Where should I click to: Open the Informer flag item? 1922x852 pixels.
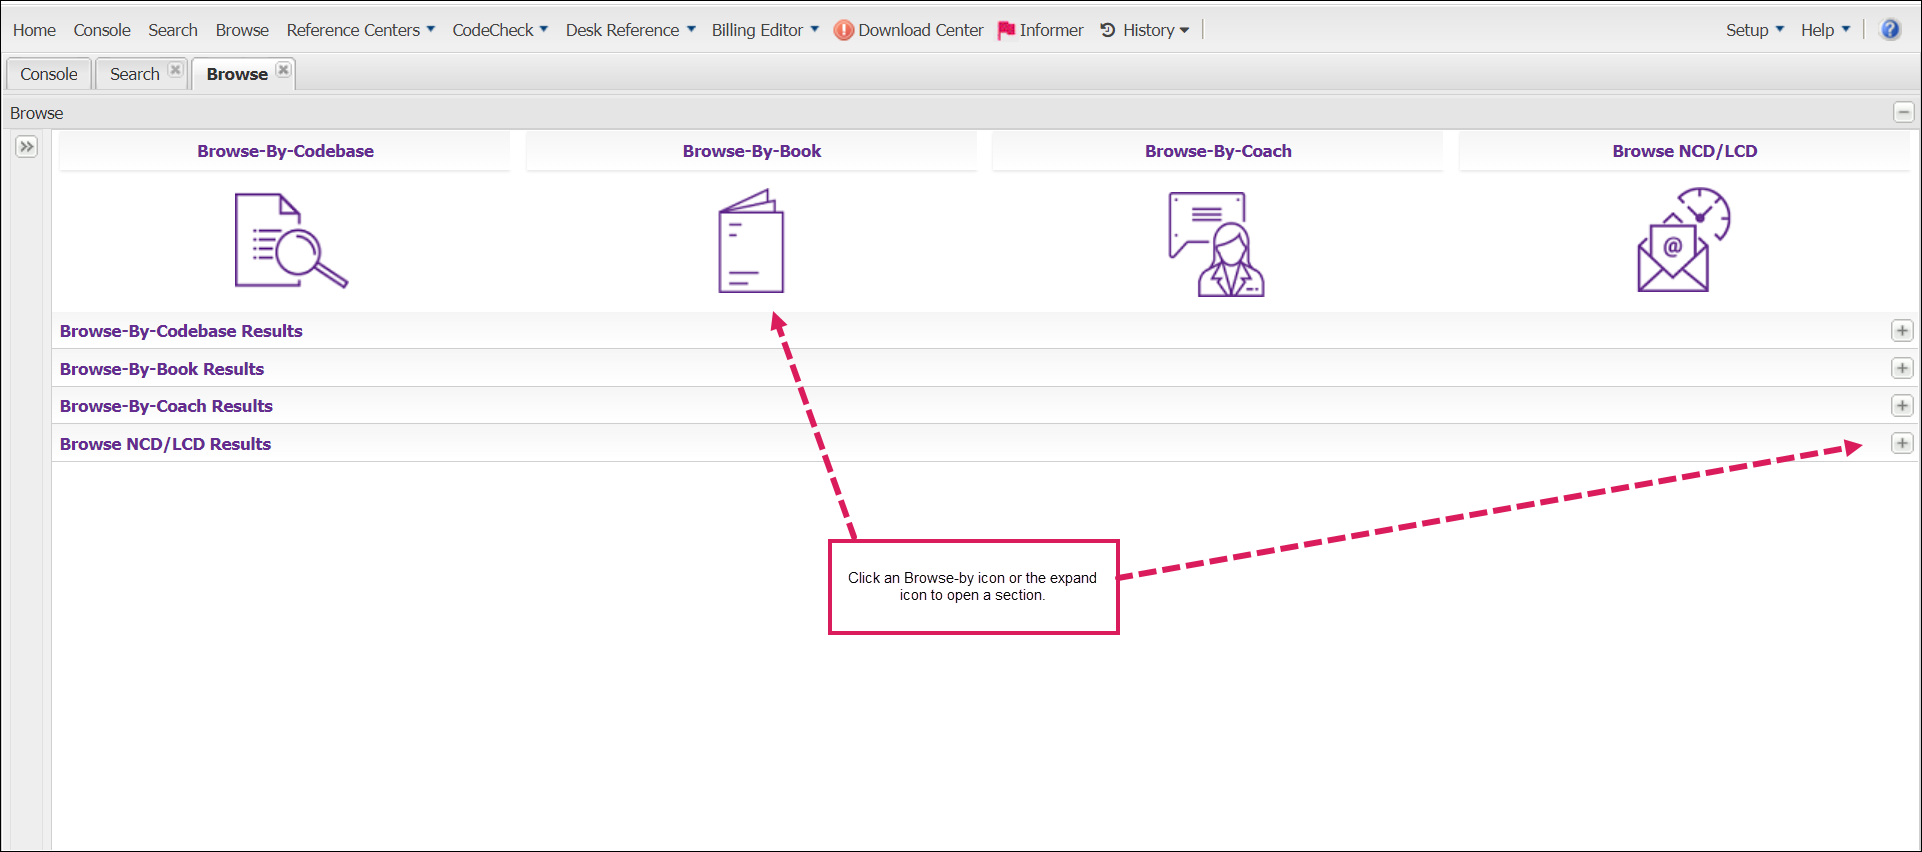(x=1040, y=30)
